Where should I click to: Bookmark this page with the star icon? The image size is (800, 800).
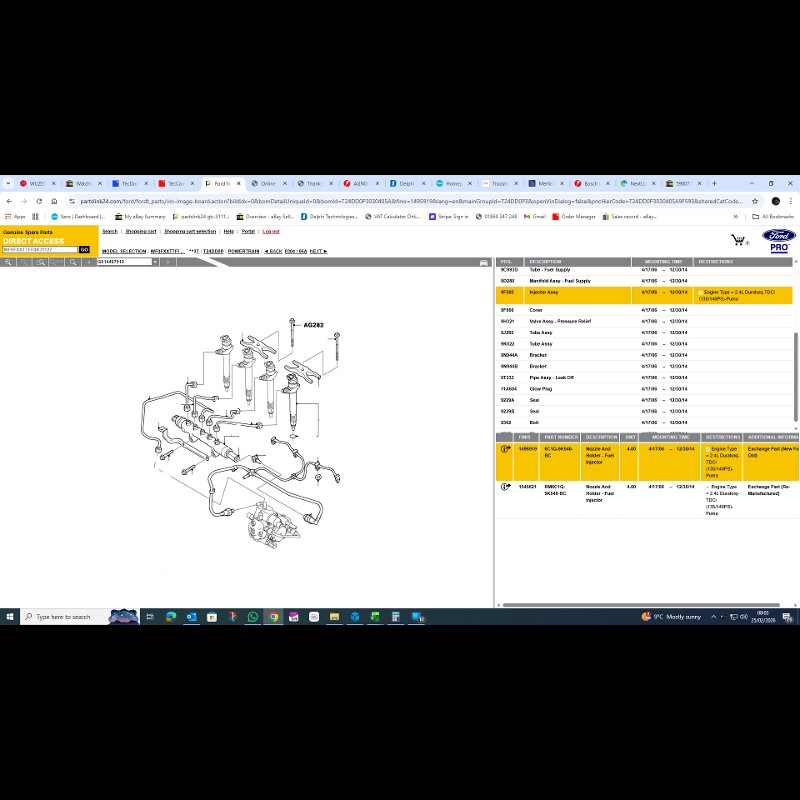[755, 201]
